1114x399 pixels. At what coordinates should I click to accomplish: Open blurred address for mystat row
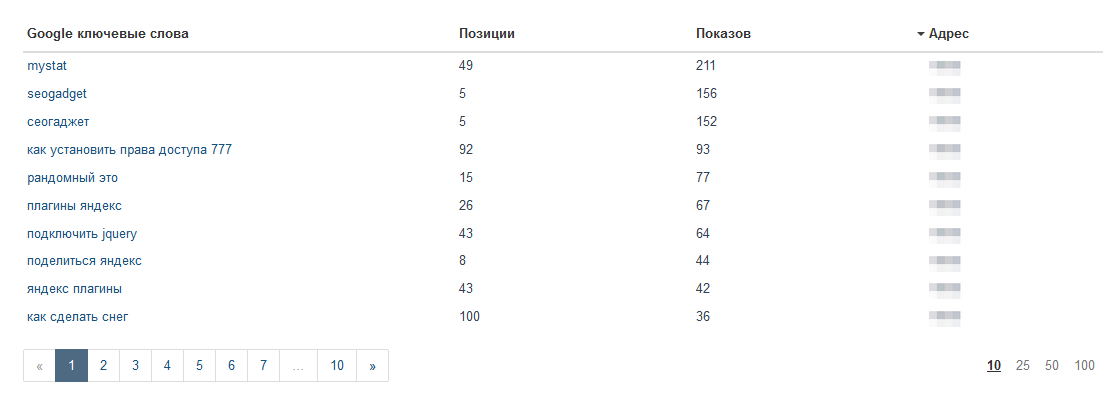[x=944, y=67]
